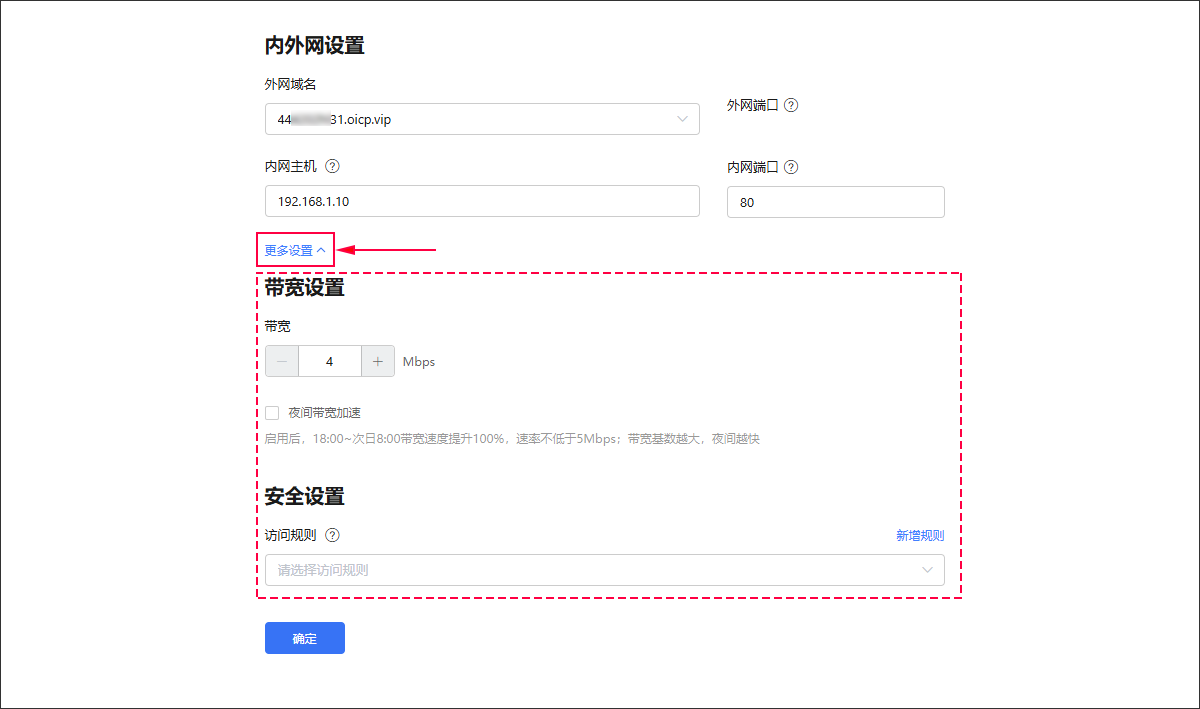Open the 外网域名 domain dropdown
This screenshot has height=709, width=1200.
[470, 119]
